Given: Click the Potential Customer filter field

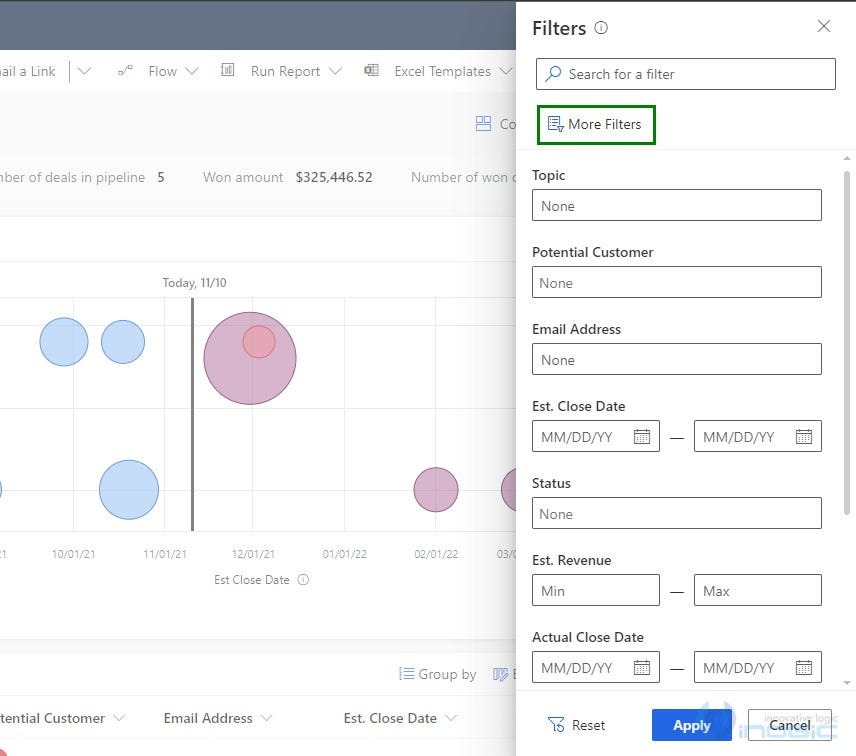Looking at the screenshot, I should coord(676,282).
